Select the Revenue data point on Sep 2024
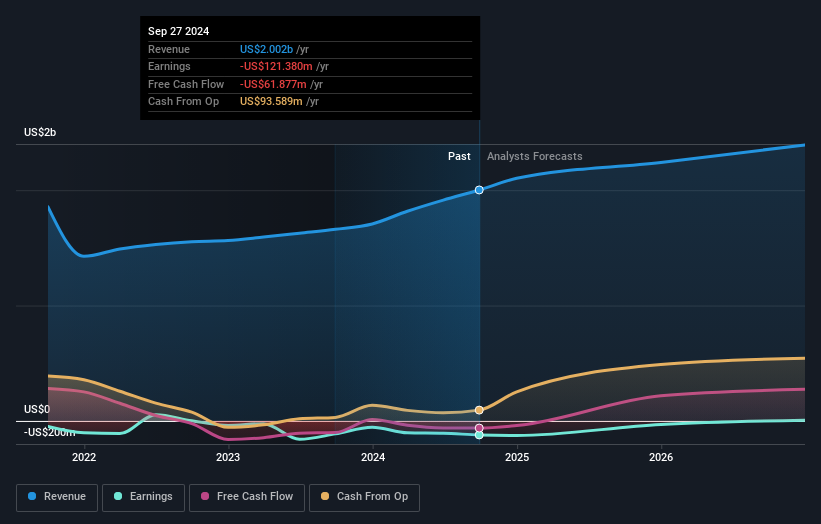 [x=479, y=190]
